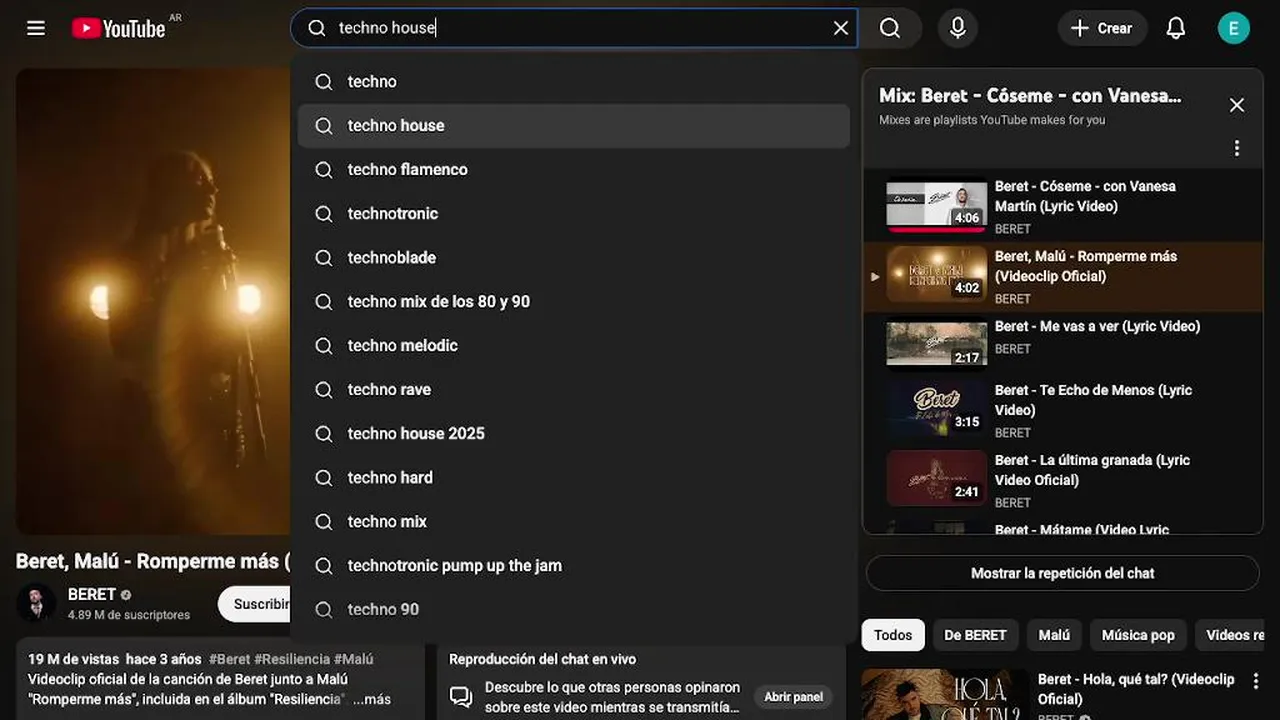Image resolution: width=1280 pixels, height=720 pixels.
Task: Clear the search box text
Action: [x=841, y=28]
